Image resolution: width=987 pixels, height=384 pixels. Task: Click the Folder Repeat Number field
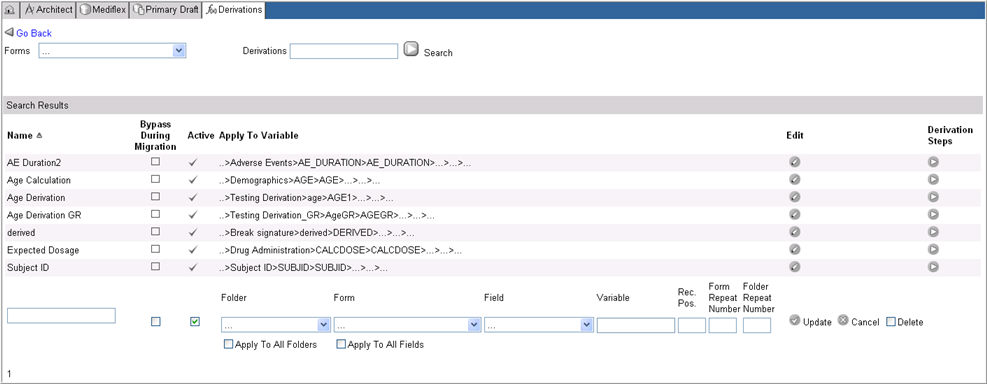757,325
